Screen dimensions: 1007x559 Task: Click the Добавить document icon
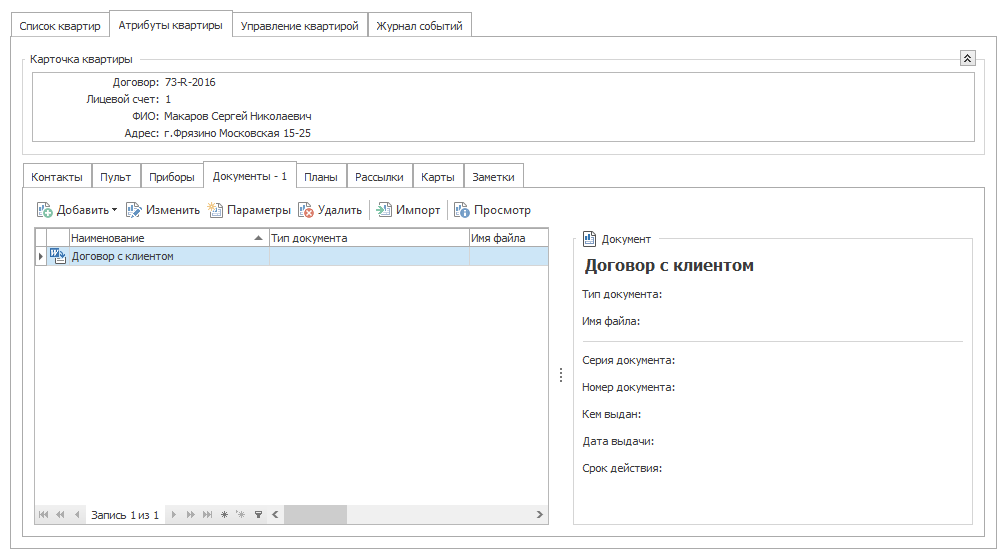tap(44, 210)
